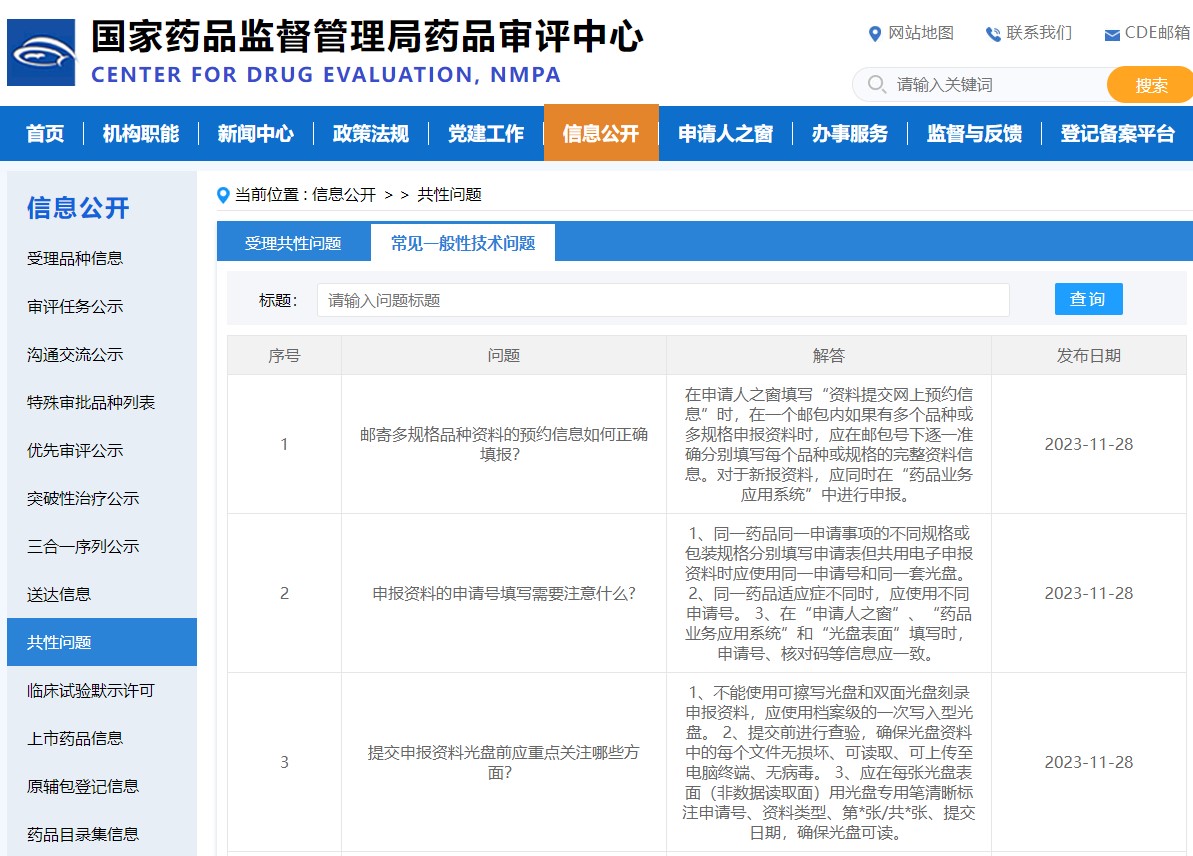This screenshot has width=1193, height=856.
Task: Open the 首页 navigation item
Action: (x=43, y=133)
